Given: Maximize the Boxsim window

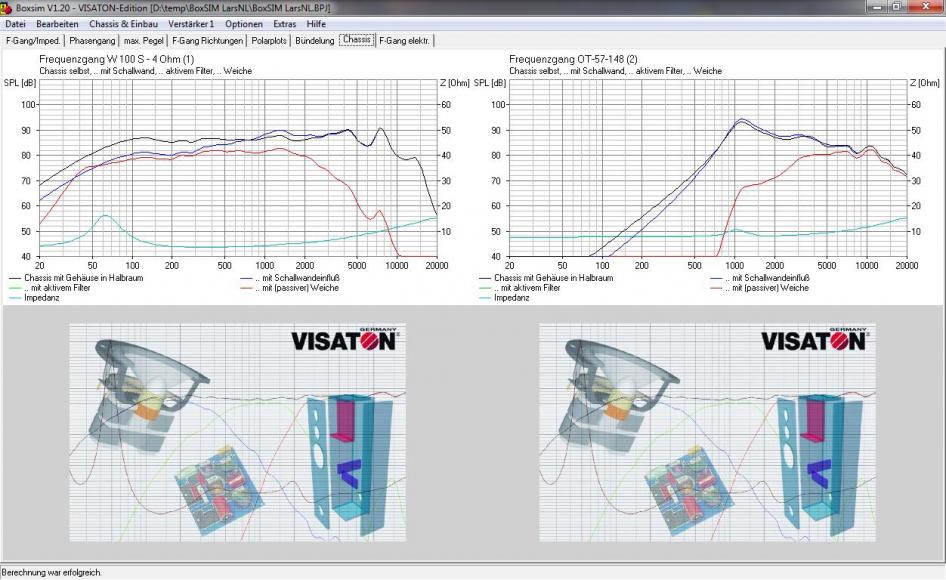Looking at the screenshot, I should [x=897, y=7].
